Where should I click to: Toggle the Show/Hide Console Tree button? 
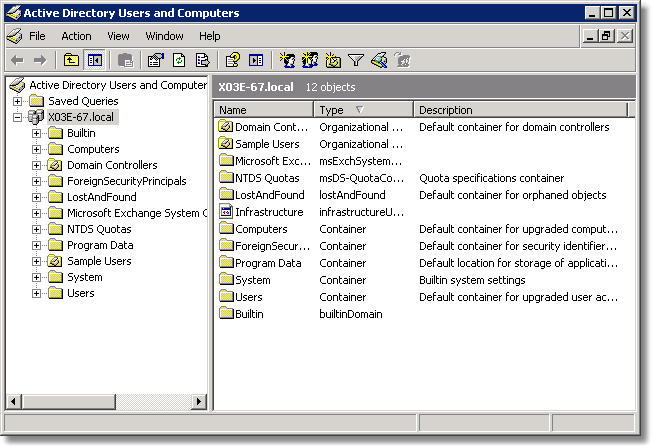tap(95, 61)
